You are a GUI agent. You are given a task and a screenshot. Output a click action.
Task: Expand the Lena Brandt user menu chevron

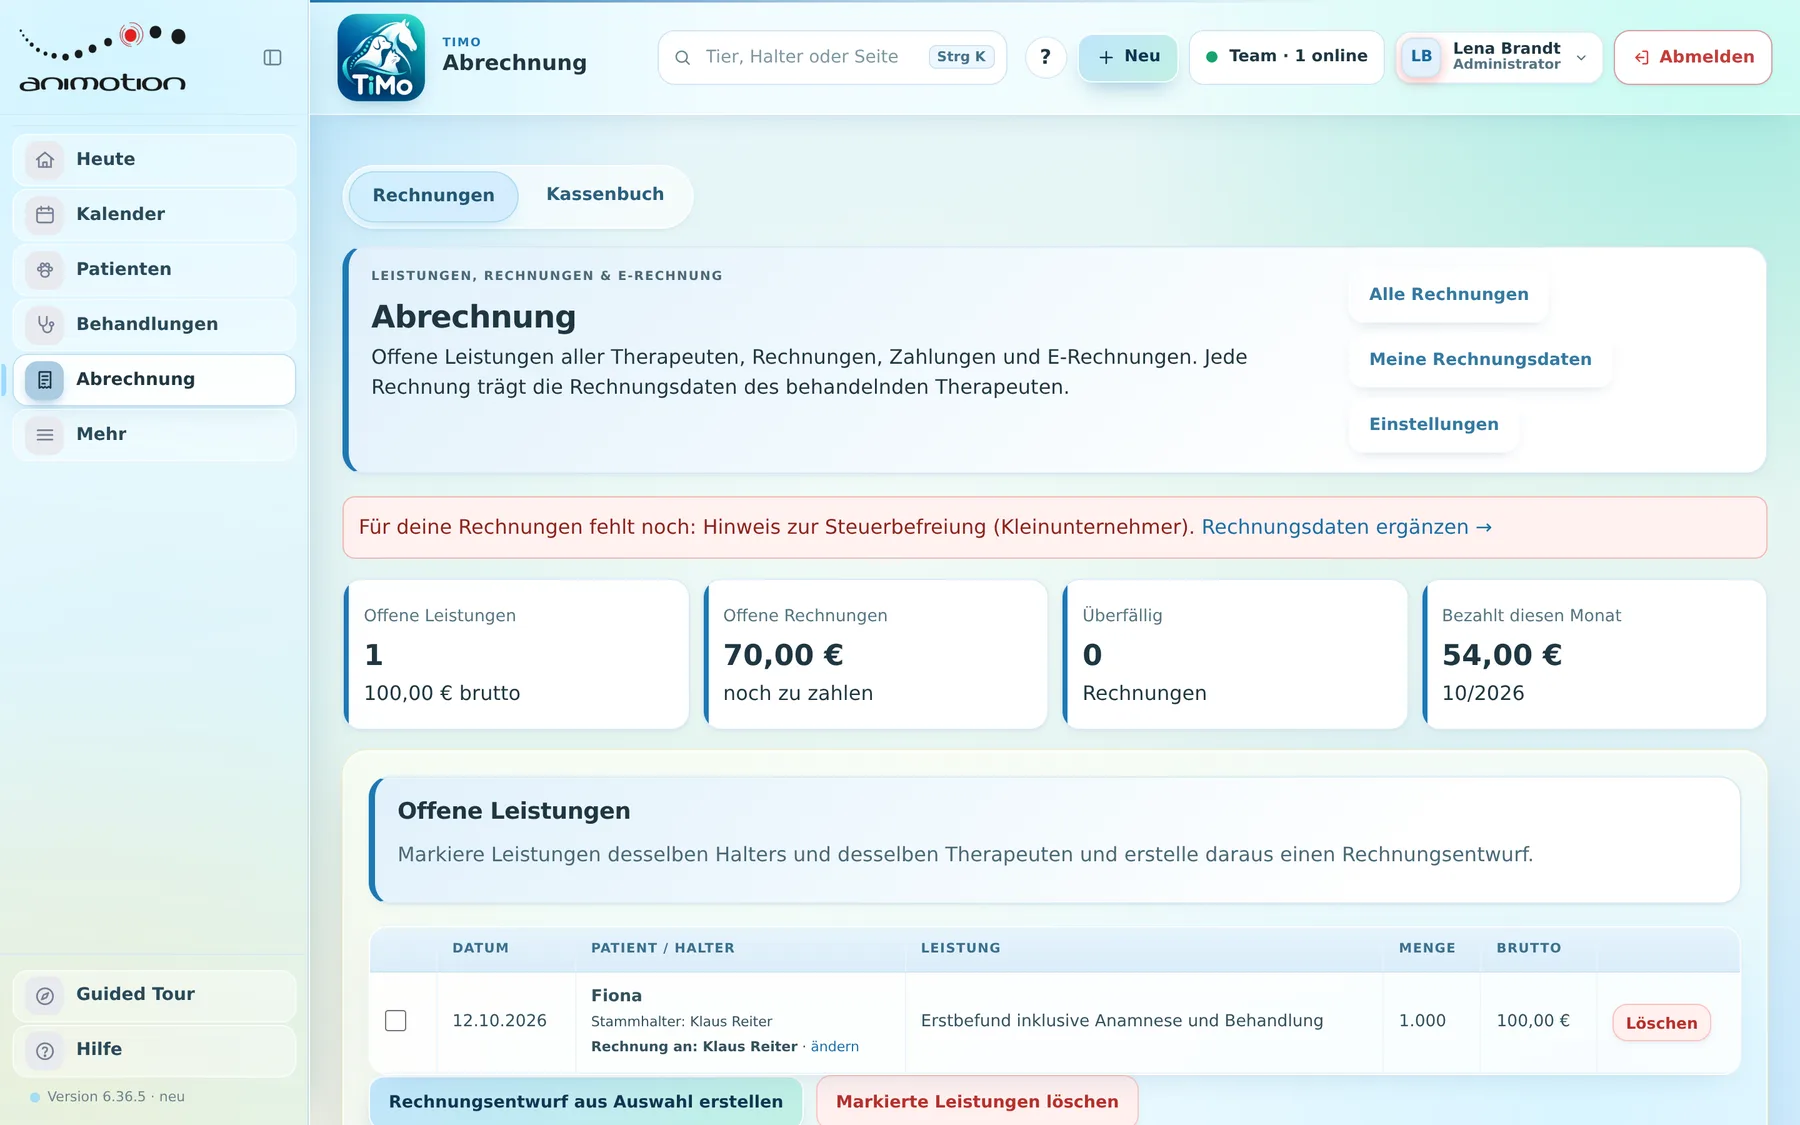1581,58
